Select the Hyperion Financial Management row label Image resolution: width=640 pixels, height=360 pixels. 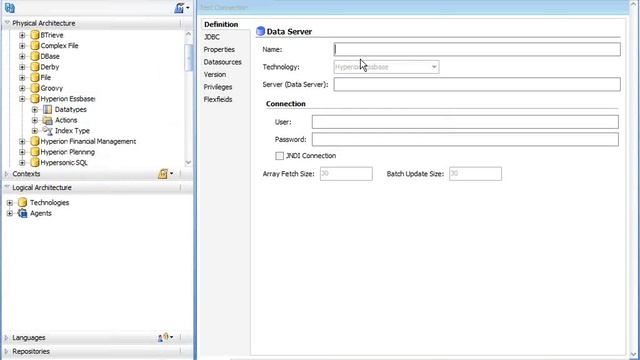point(88,141)
